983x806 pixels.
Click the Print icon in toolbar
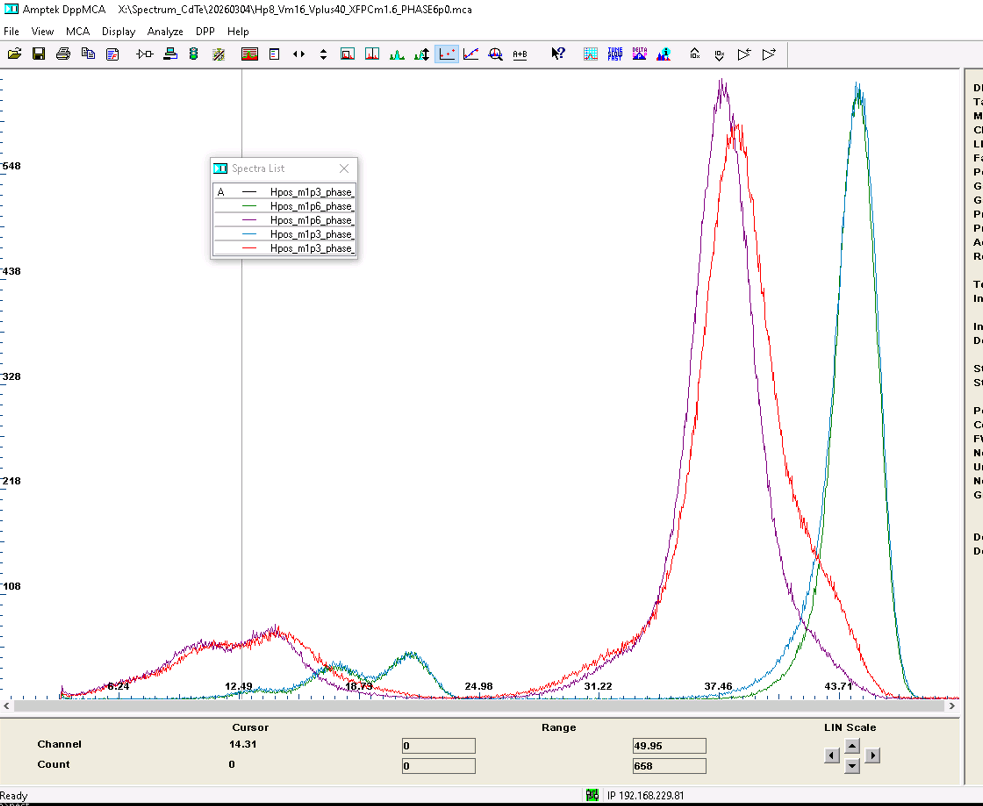point(63,54)
